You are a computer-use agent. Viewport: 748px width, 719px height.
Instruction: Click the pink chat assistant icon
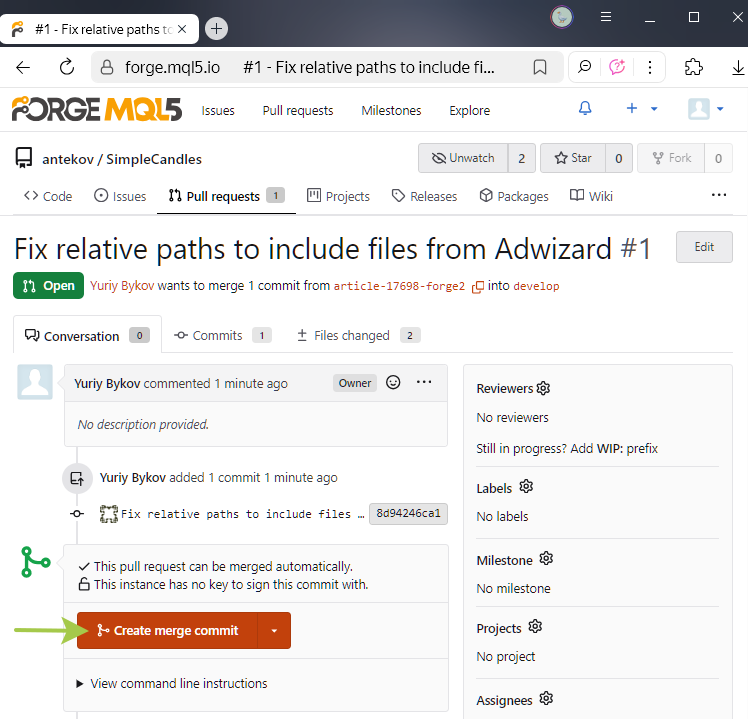617,67
